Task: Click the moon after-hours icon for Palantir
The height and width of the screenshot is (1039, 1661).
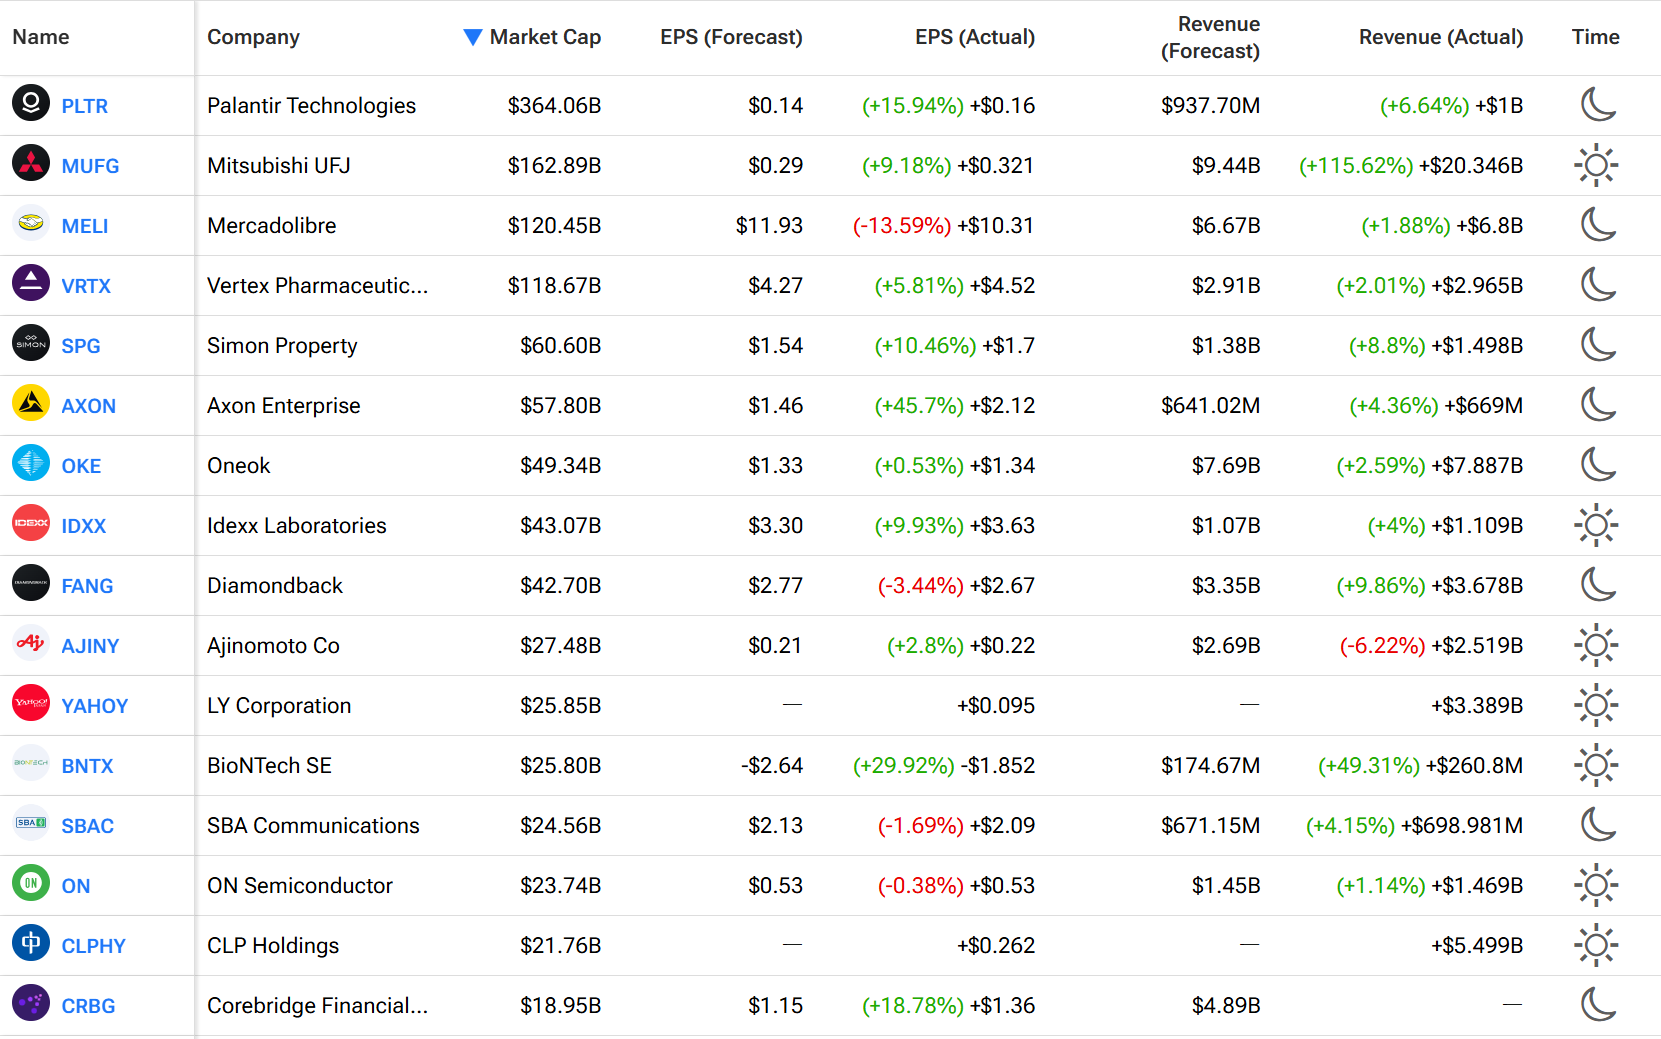Action: [x=1597, y=104]
